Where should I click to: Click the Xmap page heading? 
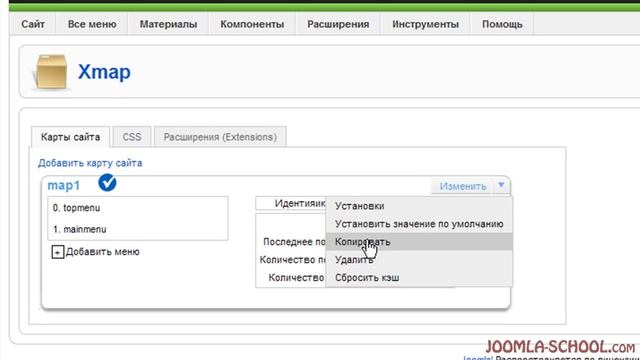coord(104,72)
